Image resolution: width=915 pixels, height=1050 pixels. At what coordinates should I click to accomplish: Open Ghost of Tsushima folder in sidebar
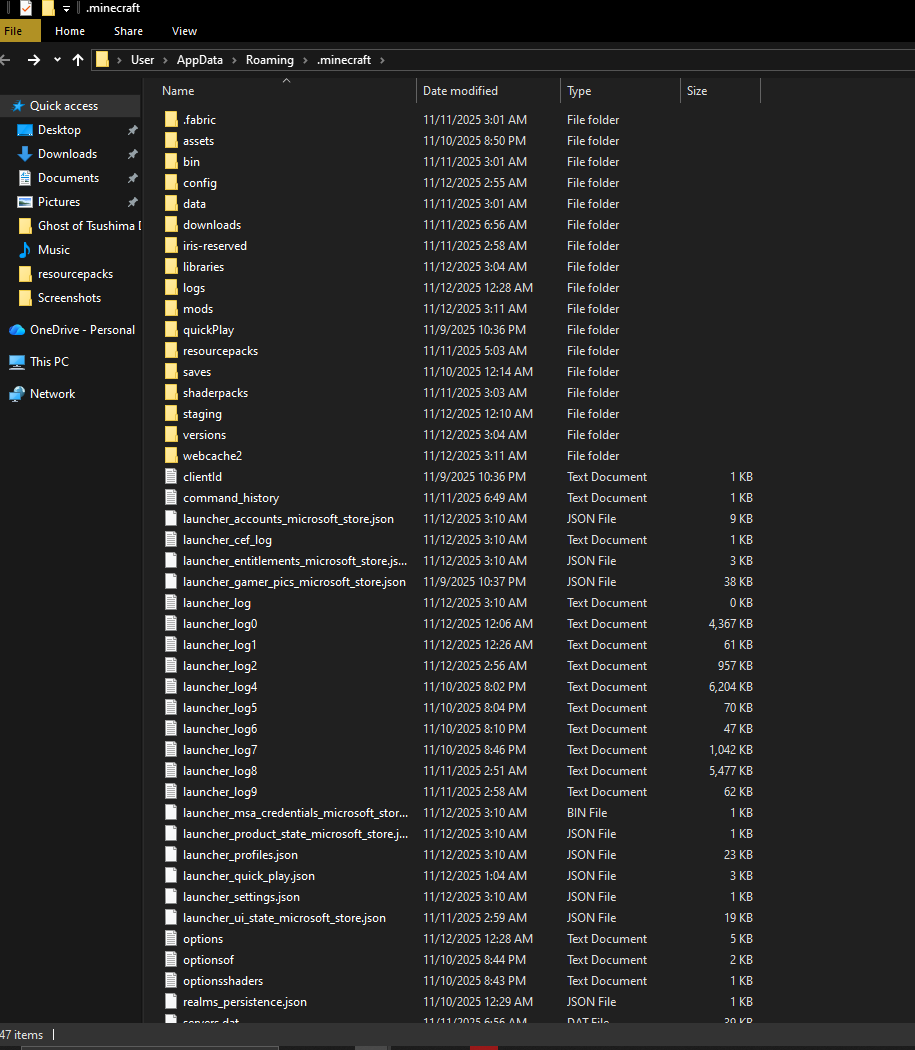pos(79,226)
